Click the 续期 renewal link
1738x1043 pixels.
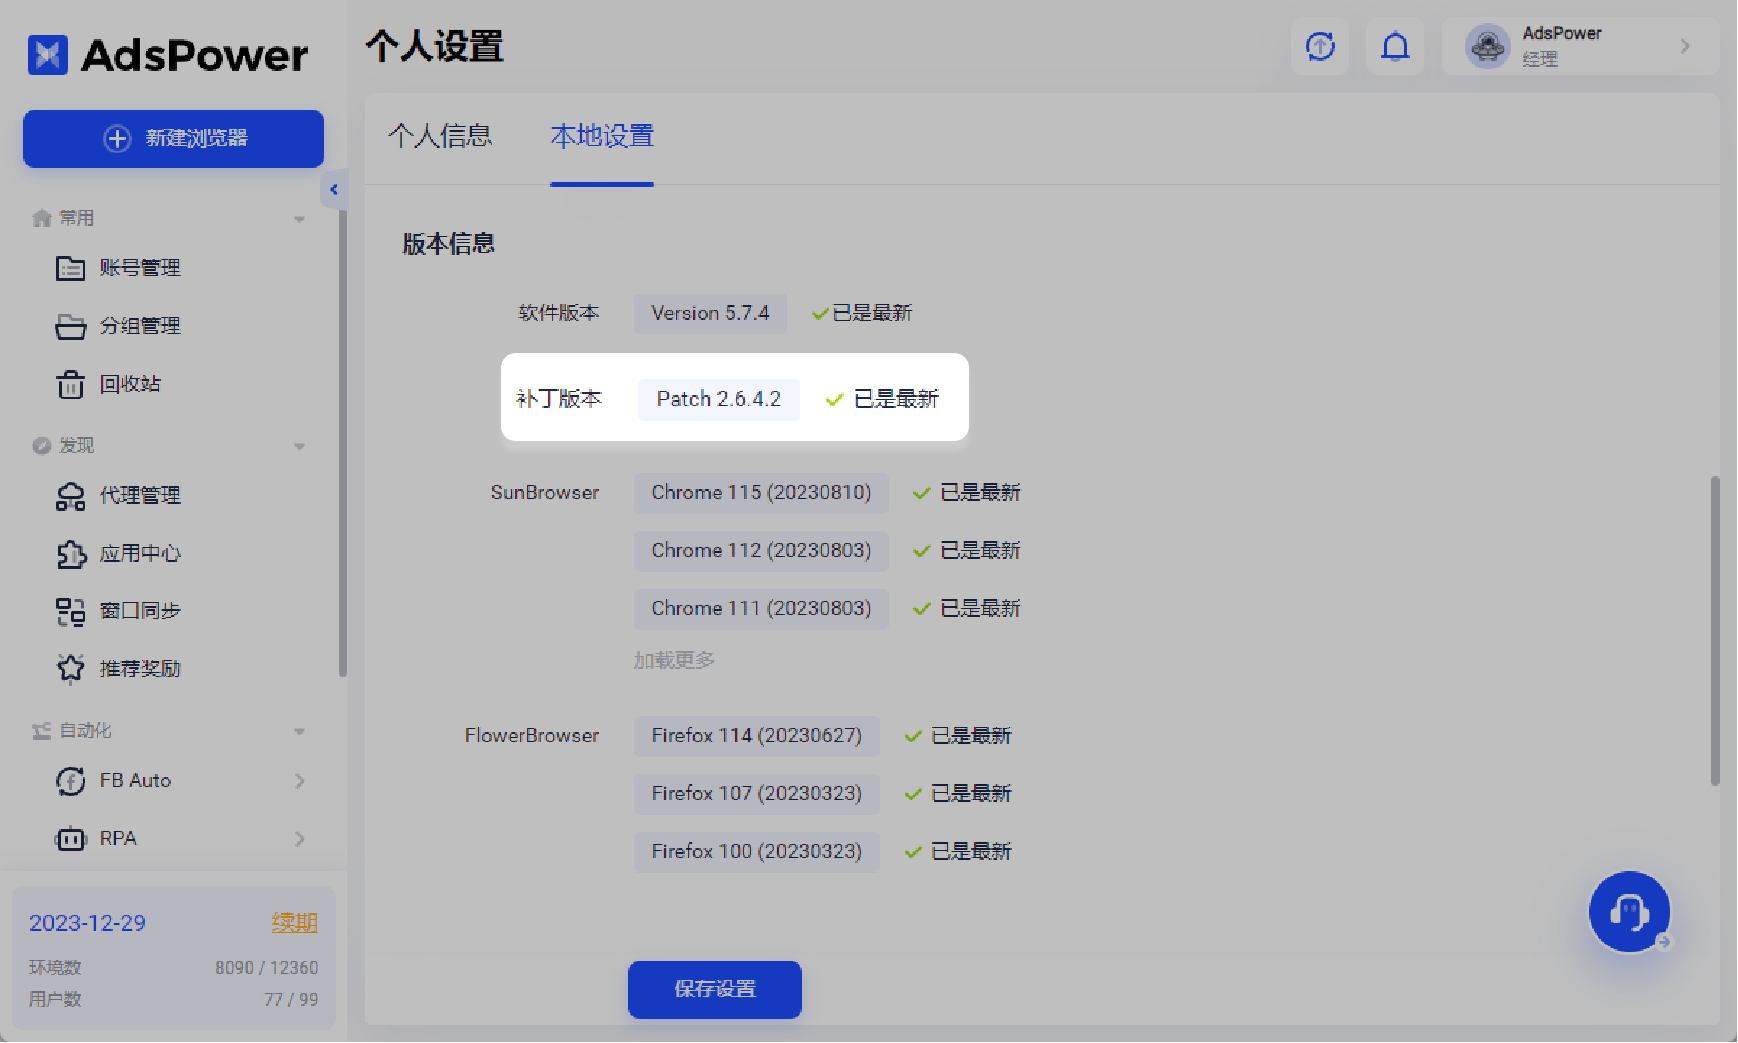tap(293, 922)
